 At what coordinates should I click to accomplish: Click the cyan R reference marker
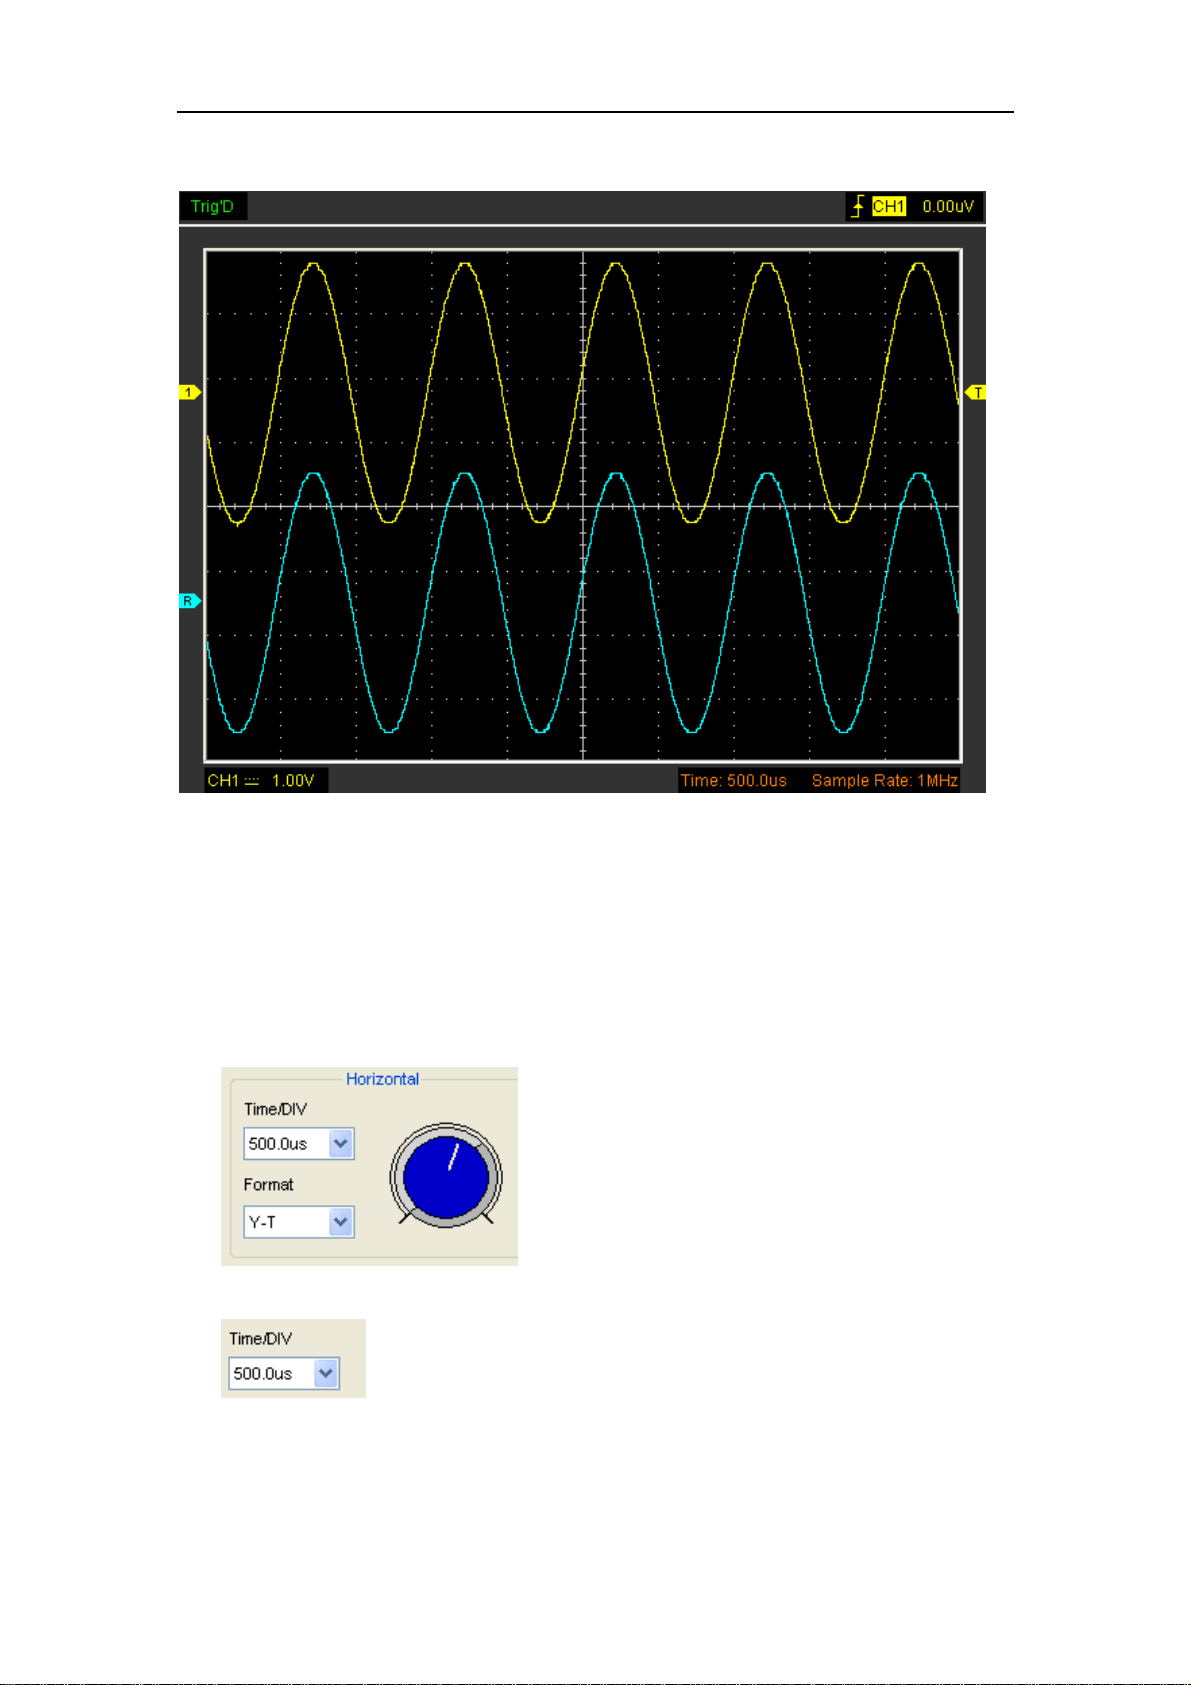coord(190,601)
